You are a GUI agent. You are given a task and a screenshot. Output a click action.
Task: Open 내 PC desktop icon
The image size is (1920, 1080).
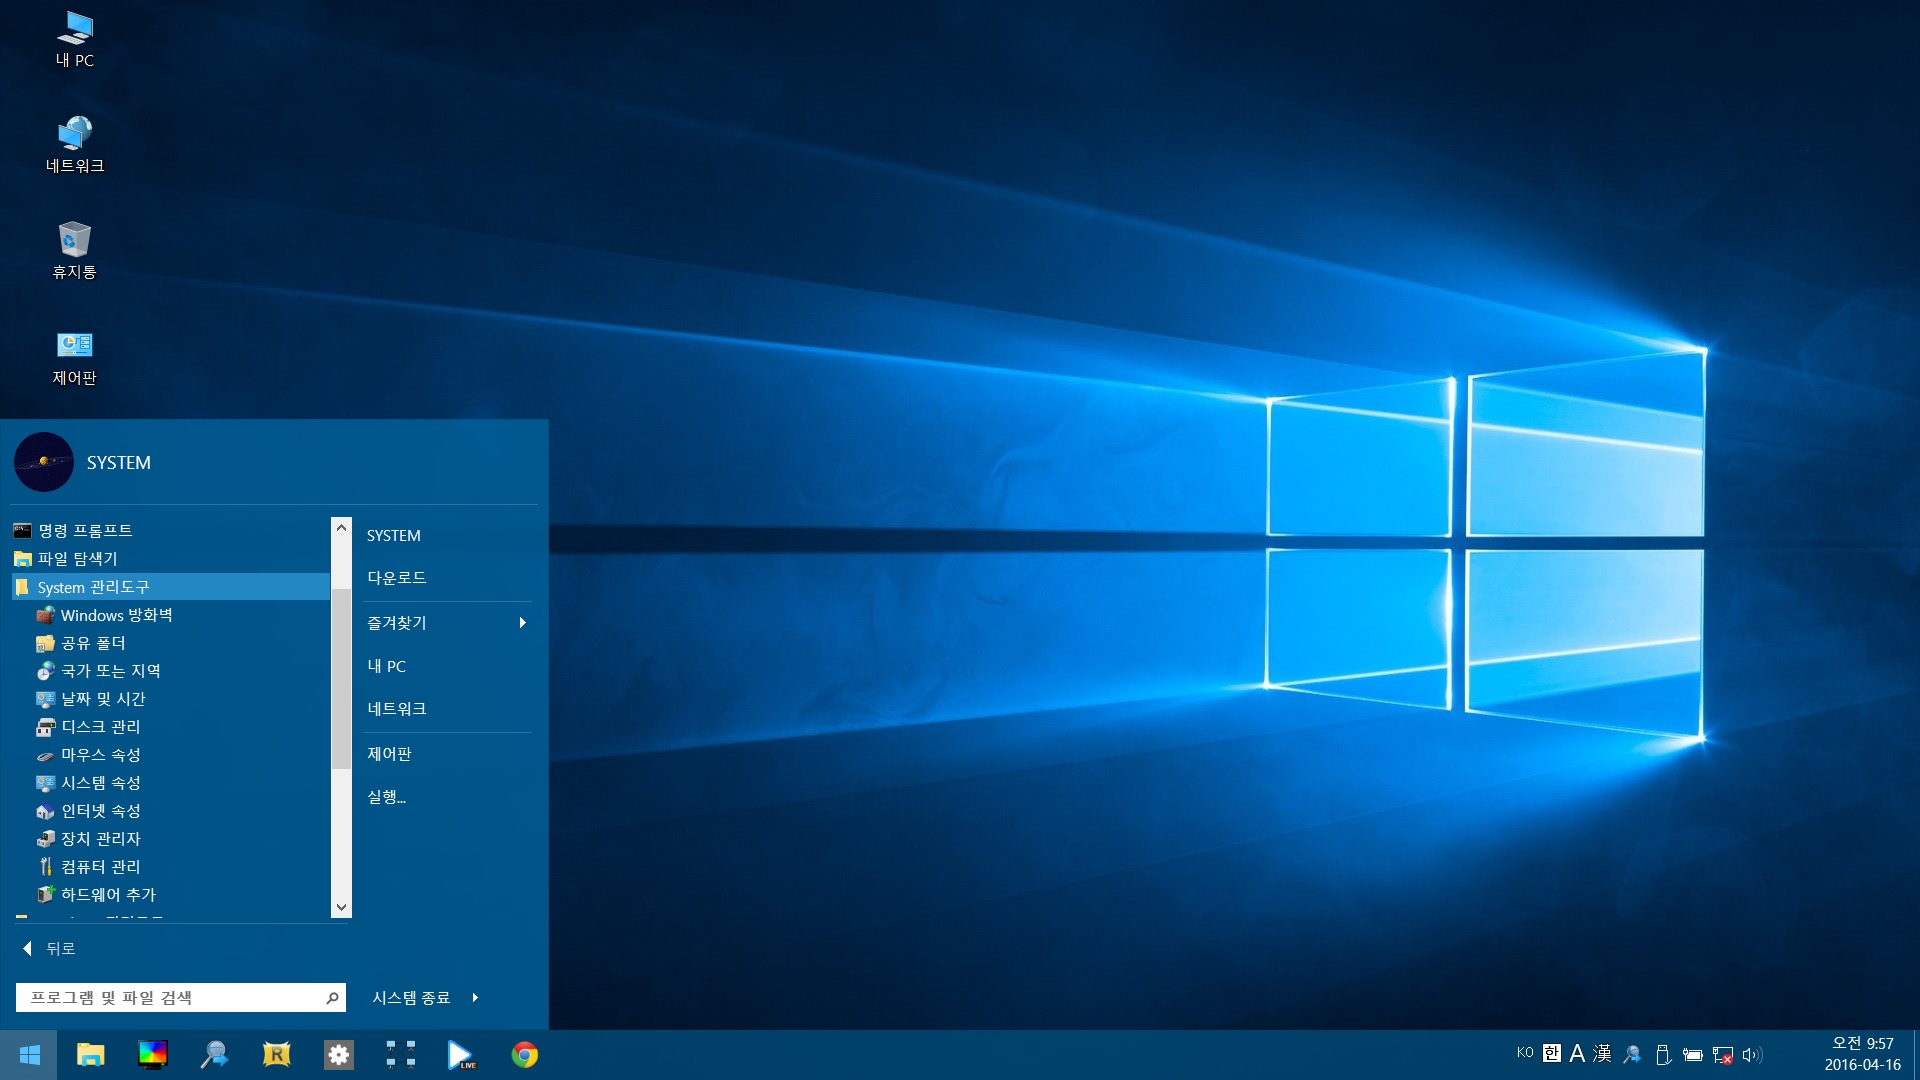(75, 39)
